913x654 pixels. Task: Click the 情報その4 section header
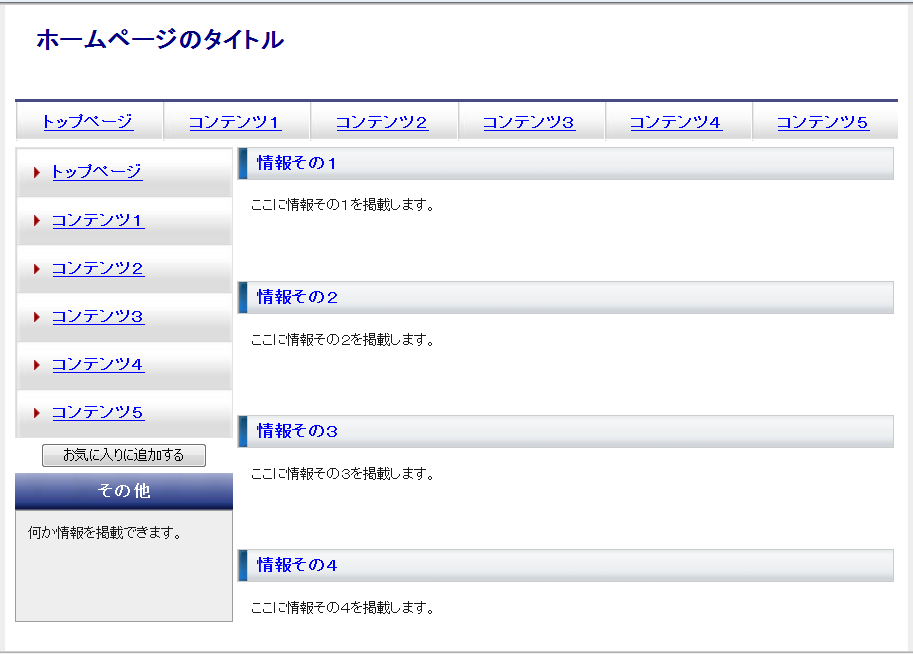(297, 565)
